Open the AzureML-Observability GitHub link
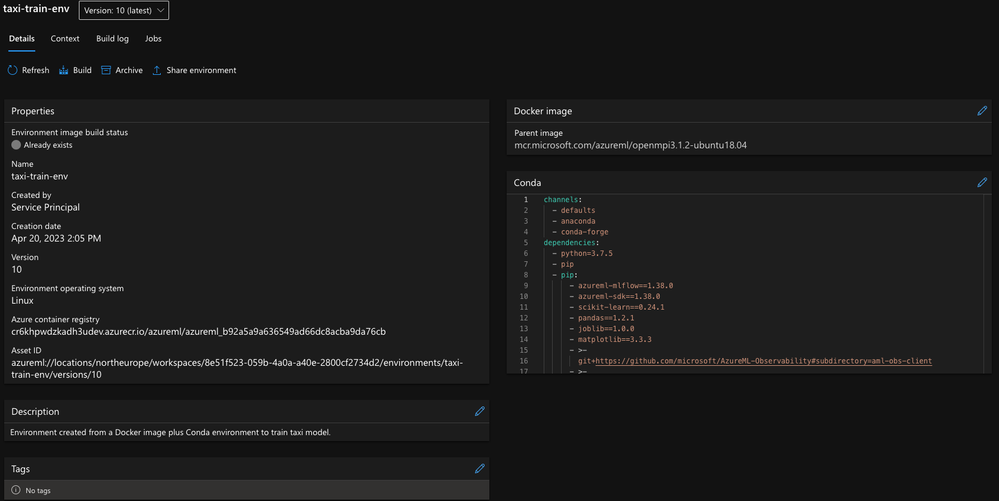This screenshot has height=501, width=999. (x=763, y=361)
